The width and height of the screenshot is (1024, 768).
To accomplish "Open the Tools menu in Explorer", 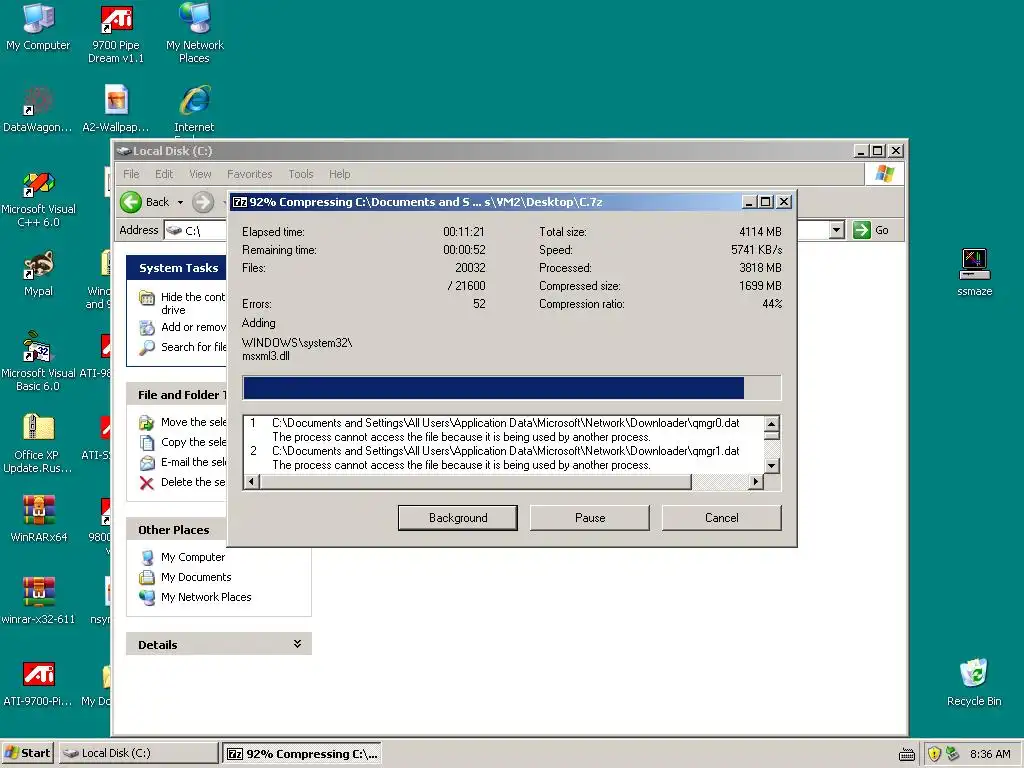I will tap(301, 174).
